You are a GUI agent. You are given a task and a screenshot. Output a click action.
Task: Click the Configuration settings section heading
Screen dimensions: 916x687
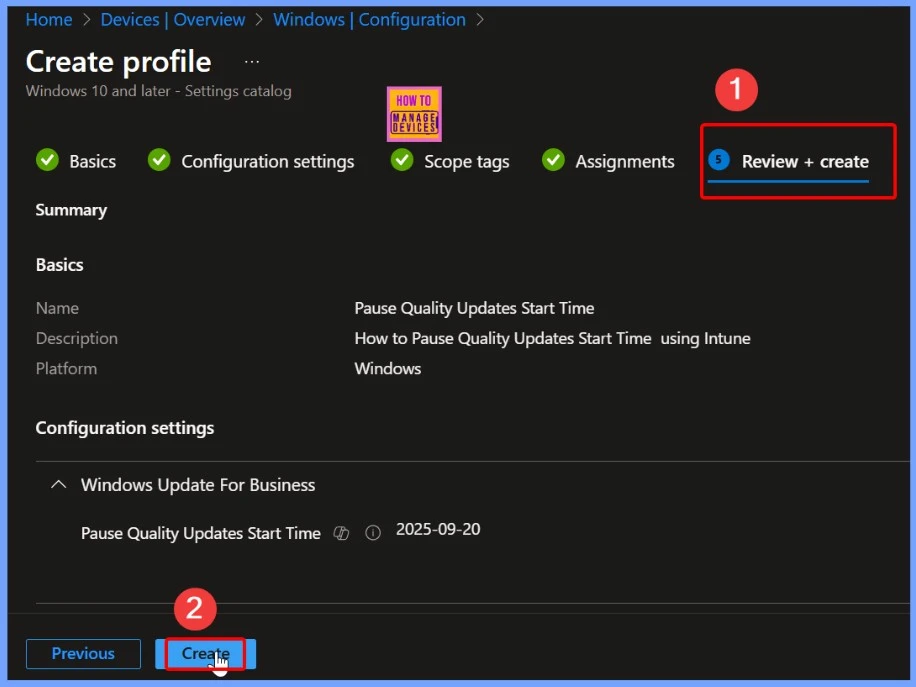point(124,428)
